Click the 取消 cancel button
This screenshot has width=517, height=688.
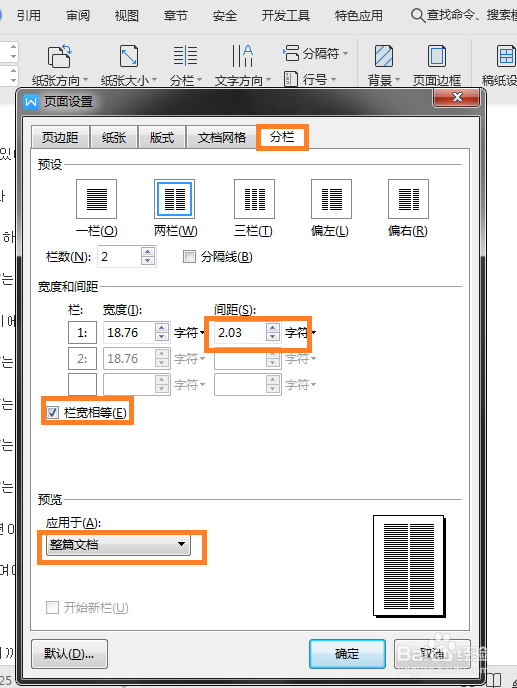tap(432, 654)
